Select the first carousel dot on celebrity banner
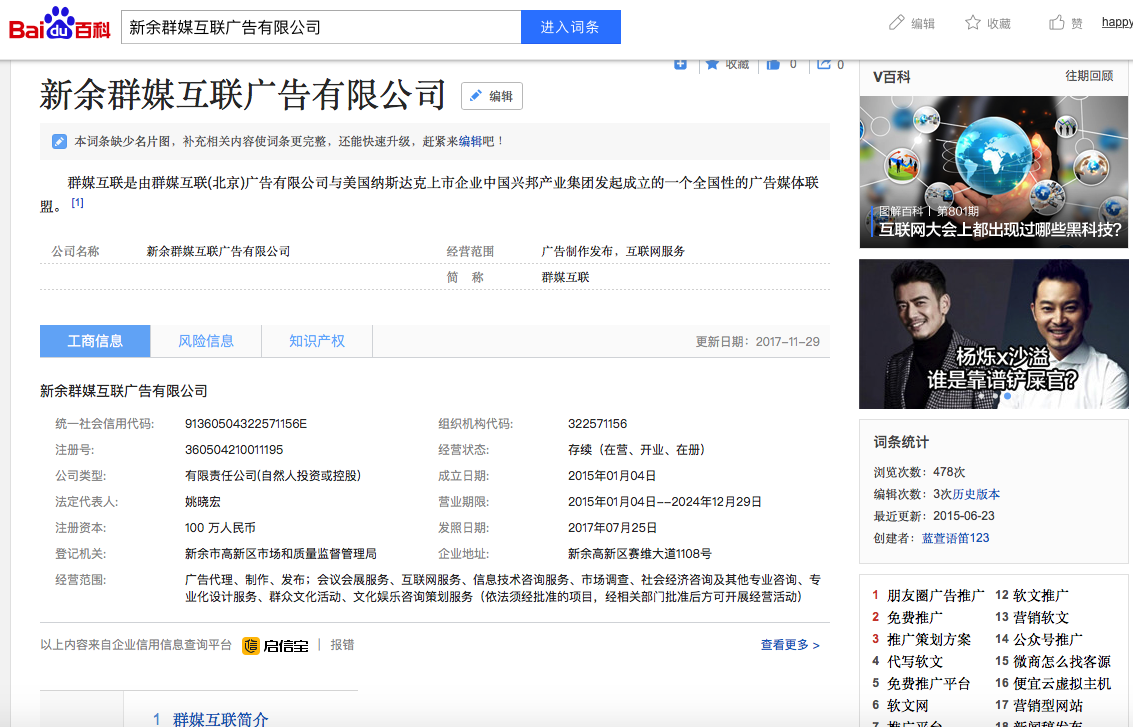 tap(979, 396)
